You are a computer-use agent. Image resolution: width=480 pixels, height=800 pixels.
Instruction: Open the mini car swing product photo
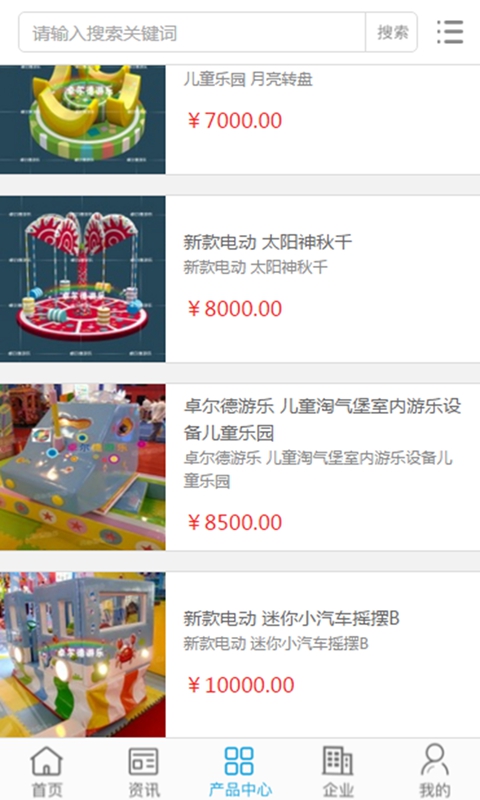coord(83,655)
